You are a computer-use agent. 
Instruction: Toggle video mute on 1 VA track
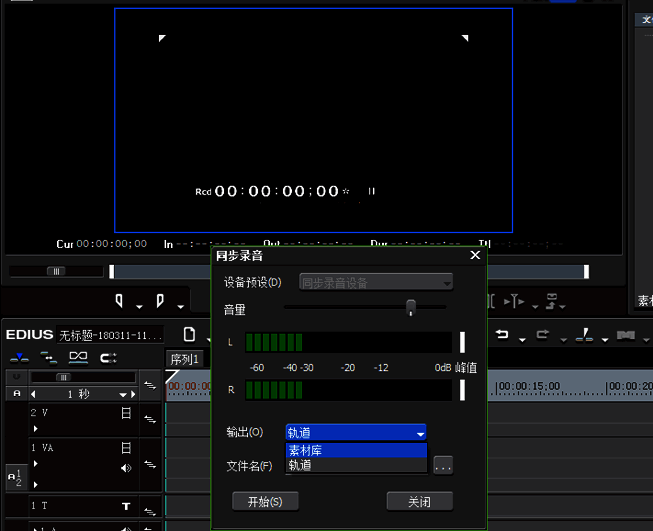pyautogui.click(x=126, y=448)
